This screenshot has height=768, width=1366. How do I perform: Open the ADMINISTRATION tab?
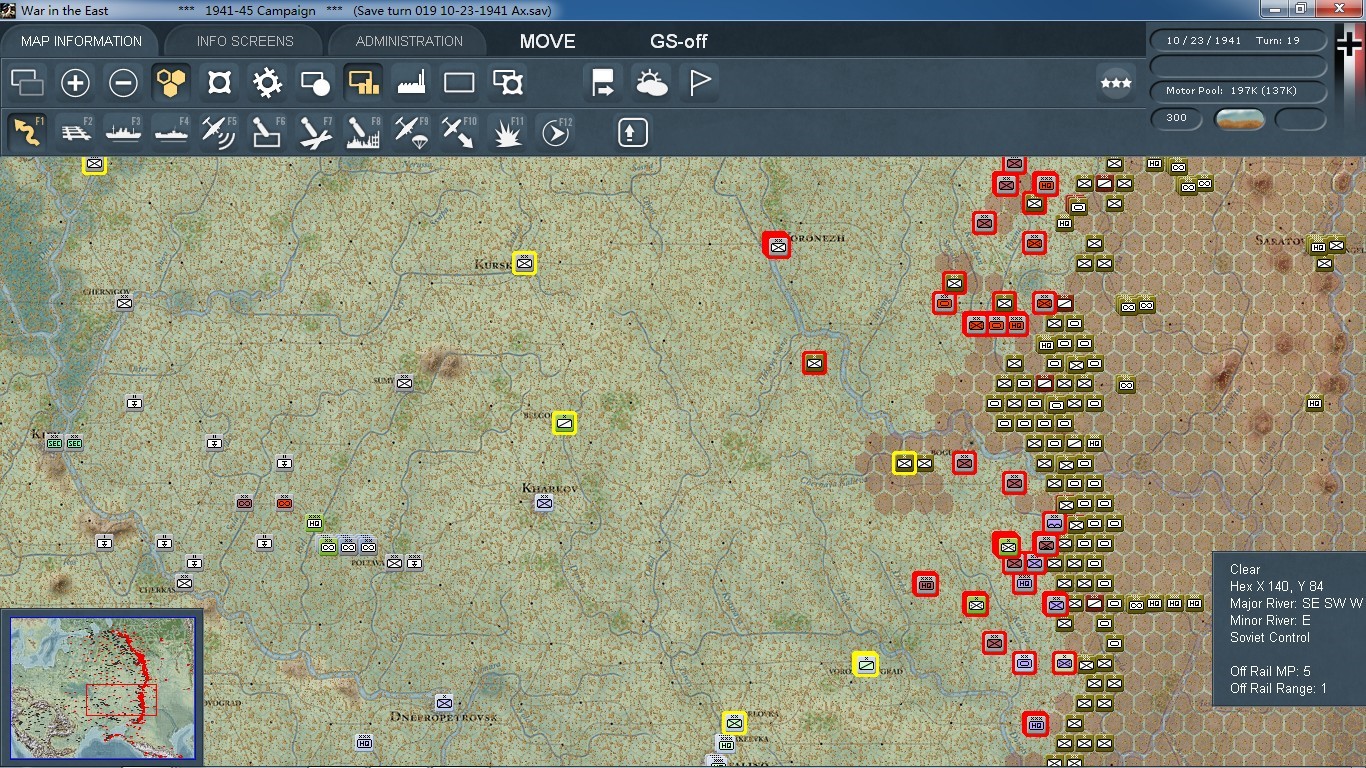409,41
